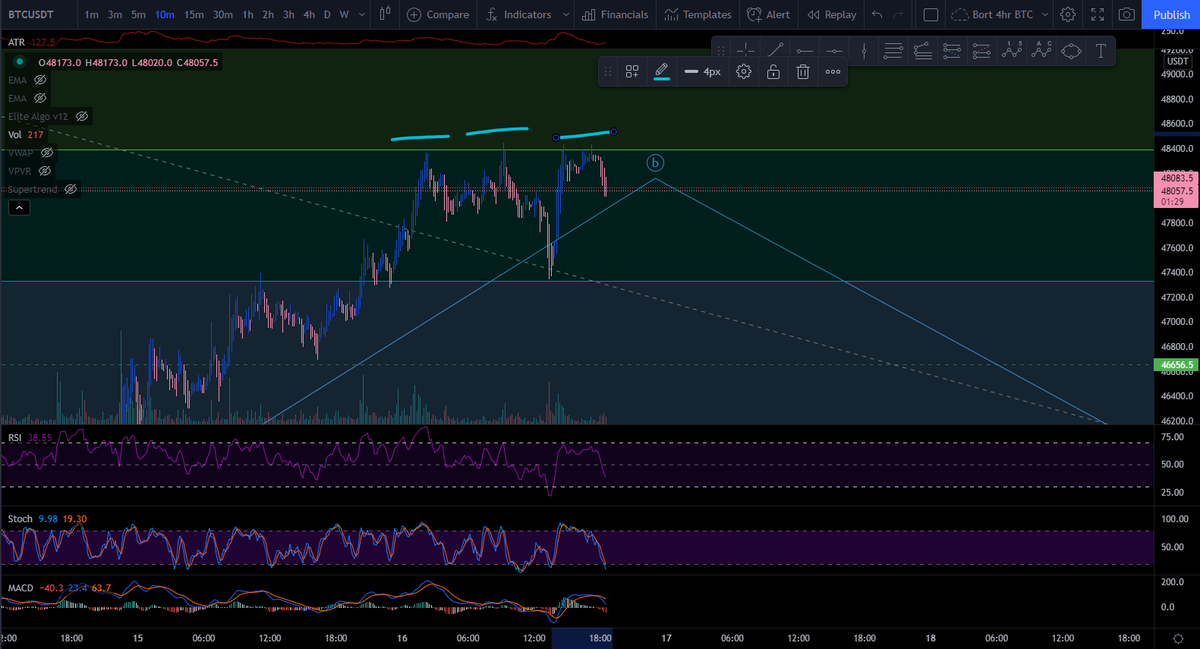1200x649 pixels.
Task: Click drawing templates icon in floating toolbar
Action: click(632, 72)
